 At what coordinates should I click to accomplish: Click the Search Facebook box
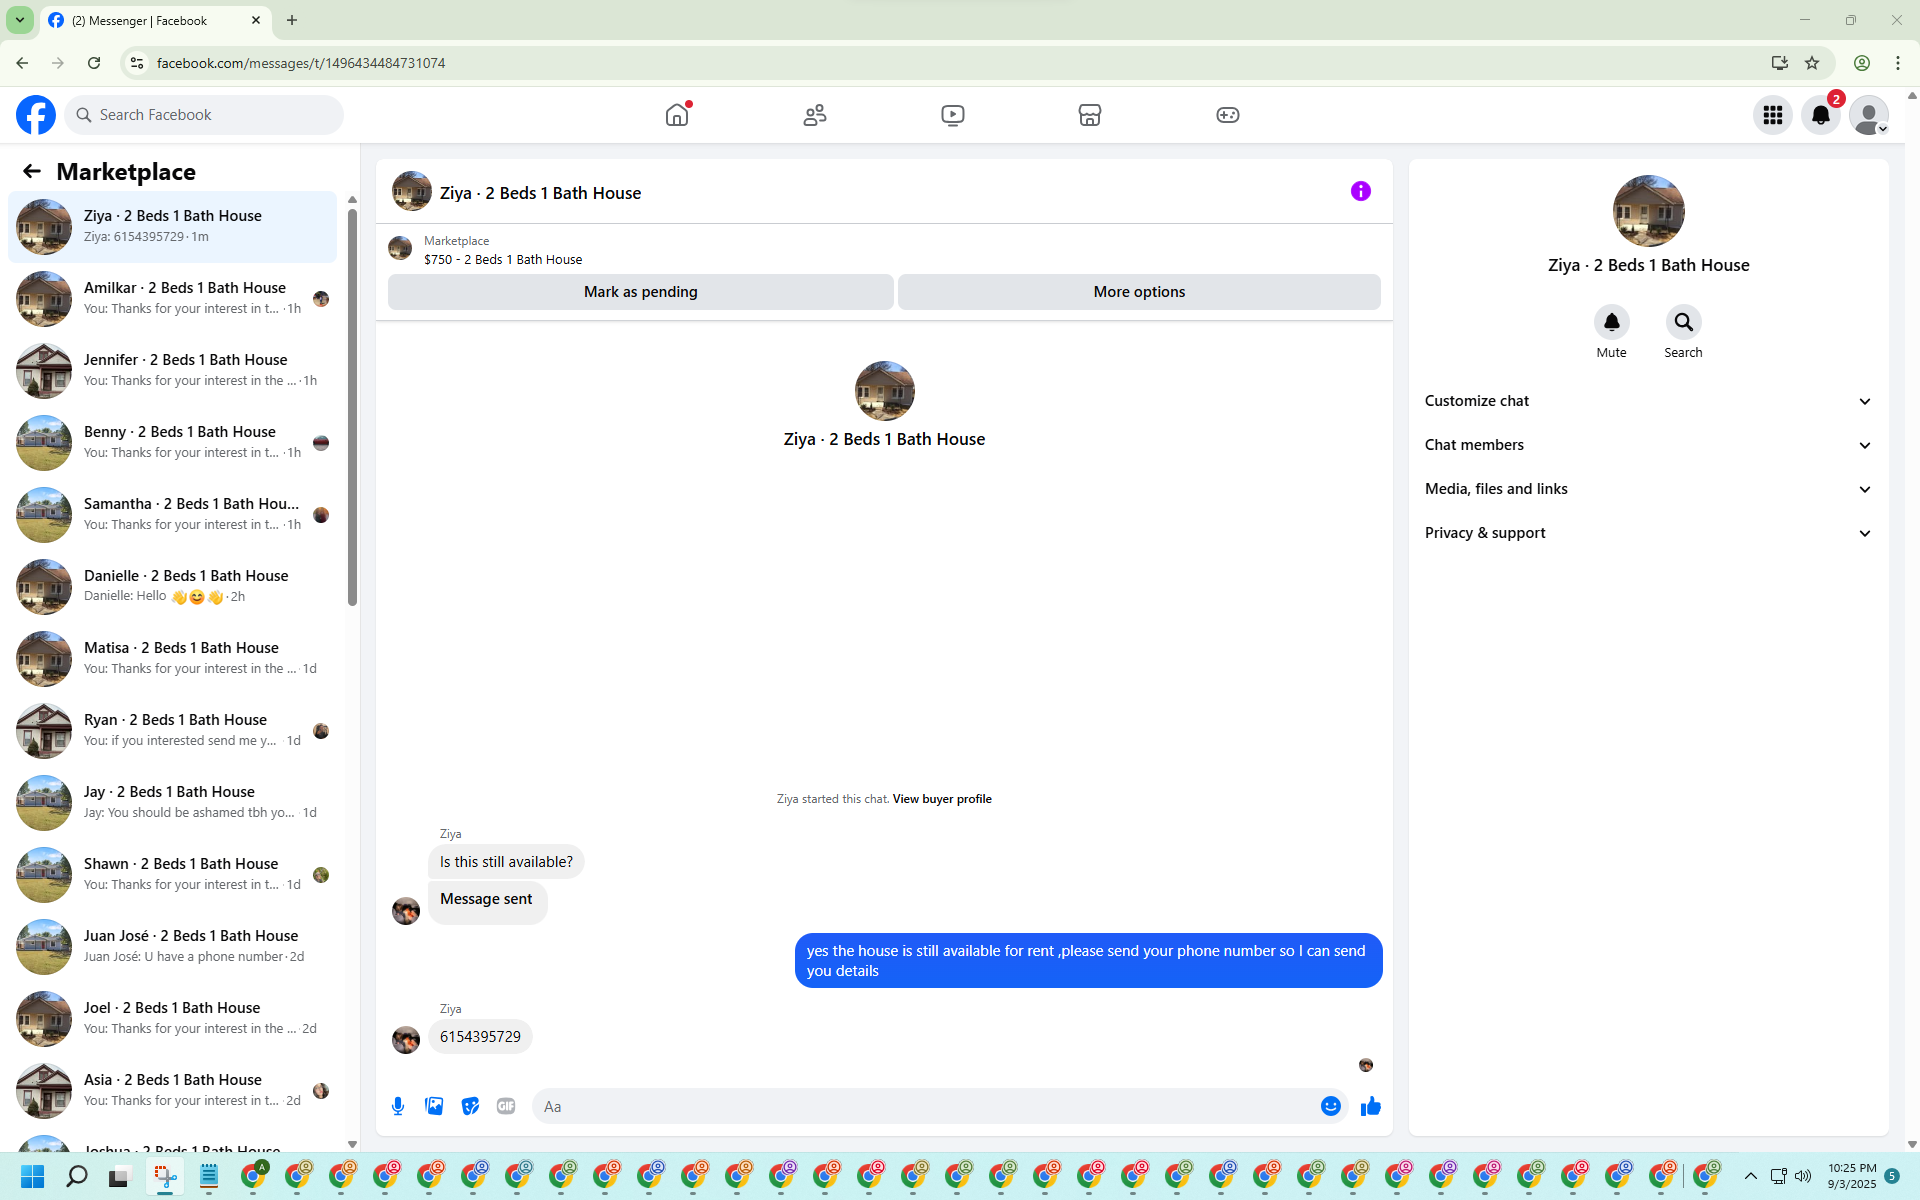coord(204,115)
